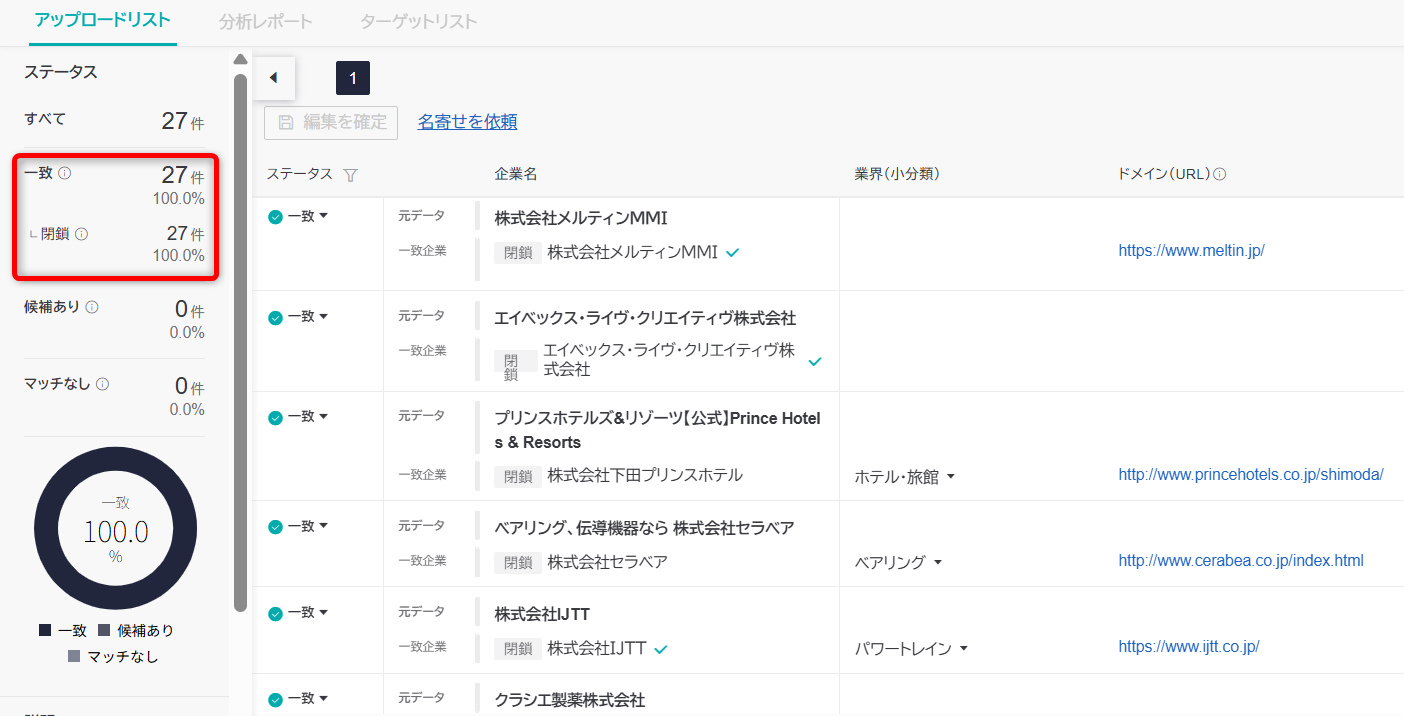Screen dimensions: 1404x716
Task: Click info icon next to 一致 in sidebar
Action: pyautogui.click(x=65, y=173)
